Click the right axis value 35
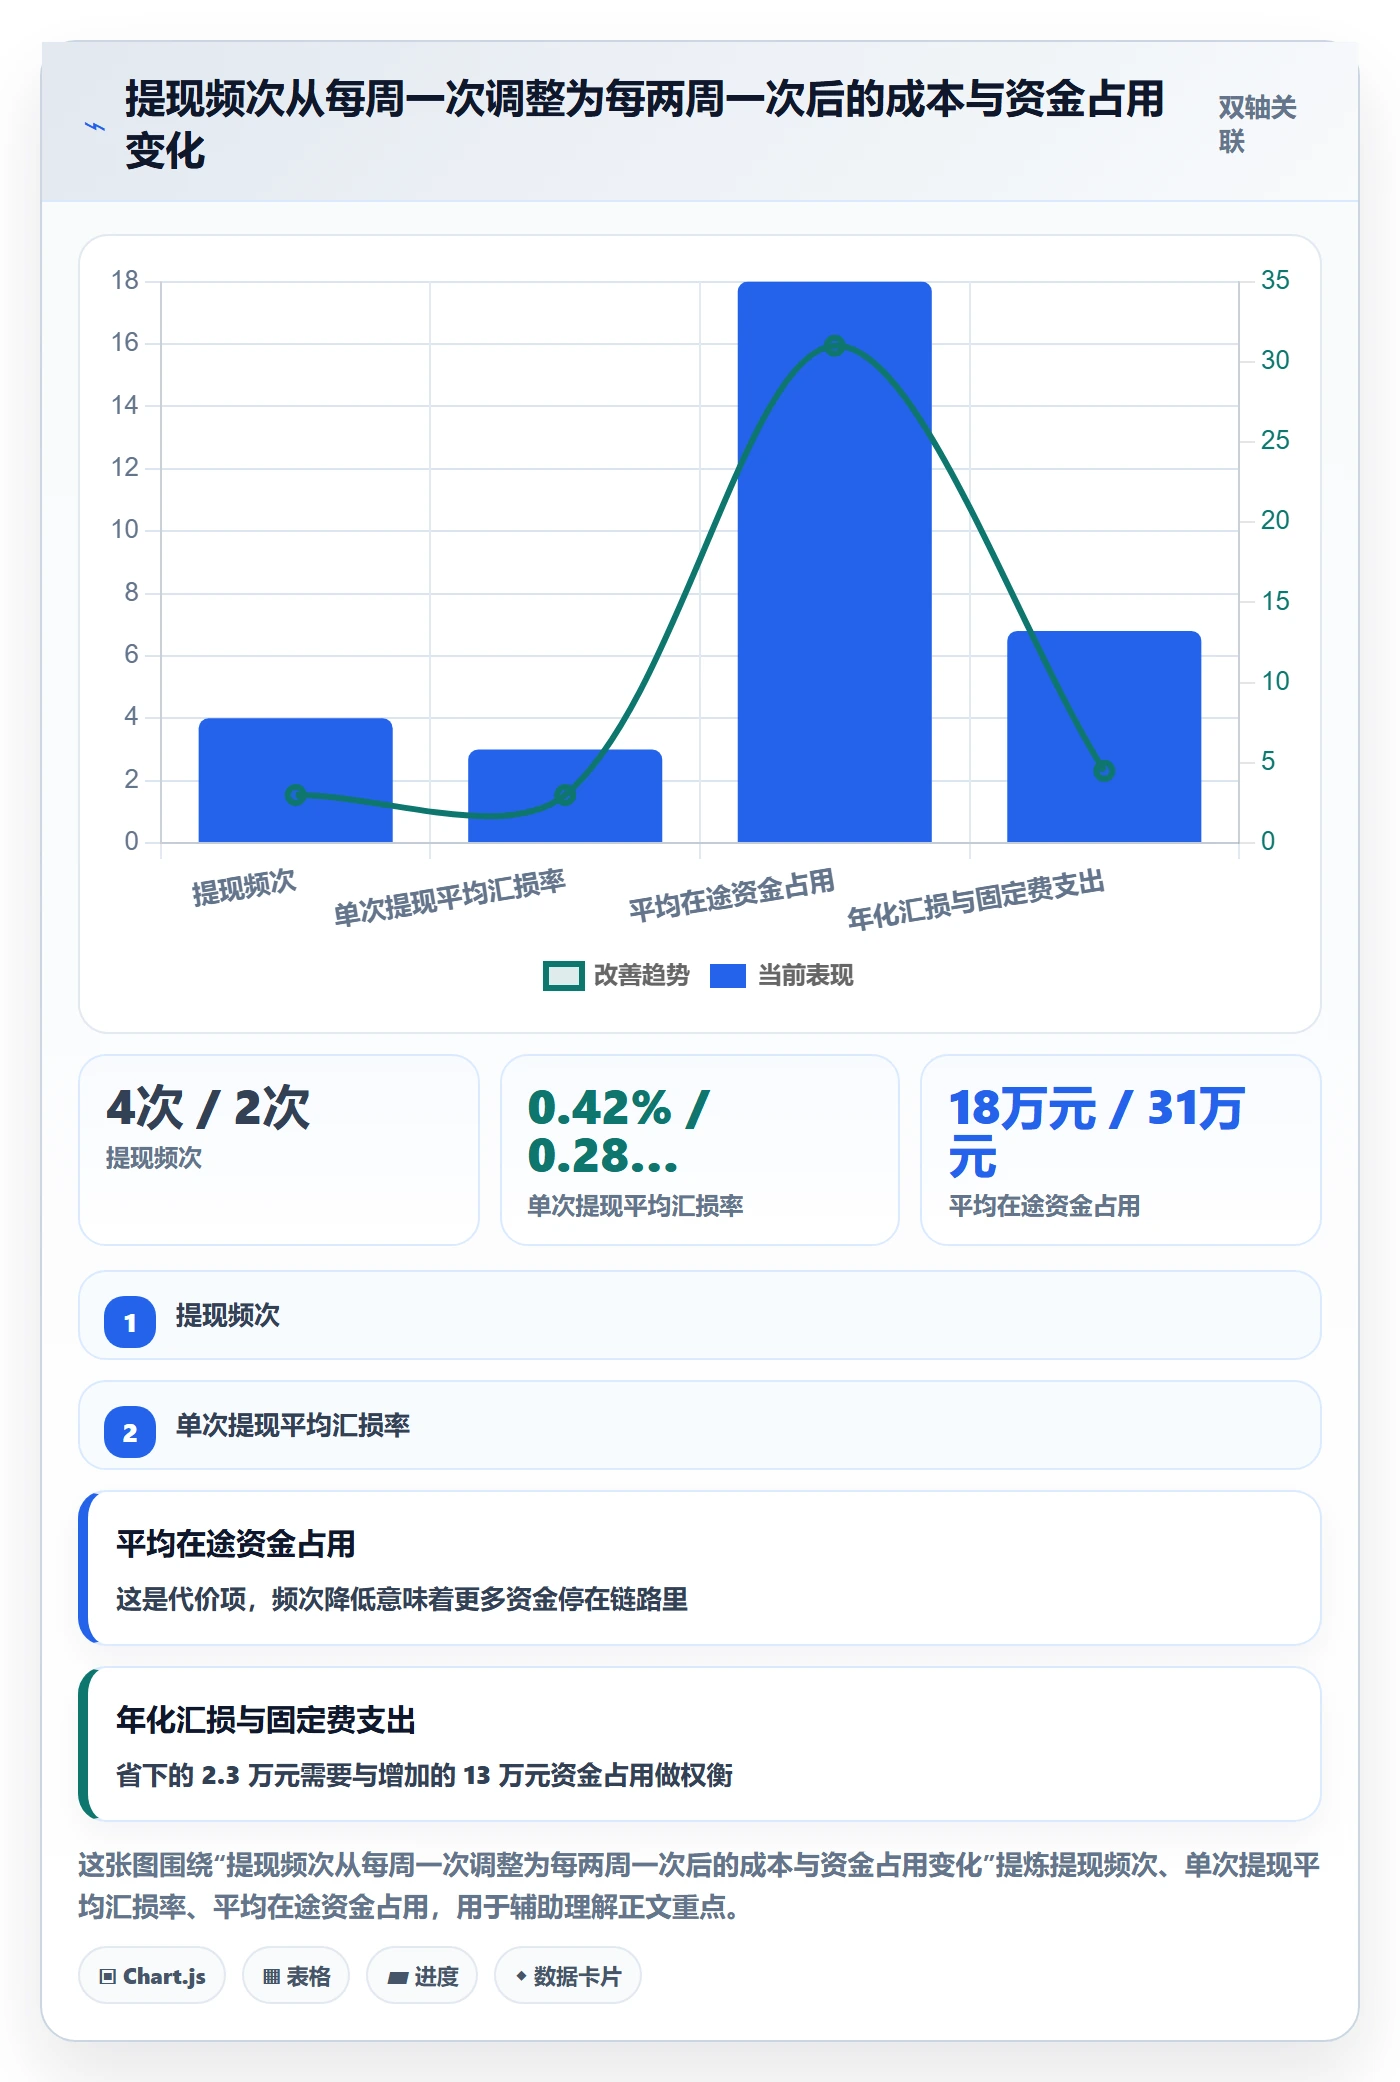Screen dimensions: 1400x2082 coord(1275,280)
